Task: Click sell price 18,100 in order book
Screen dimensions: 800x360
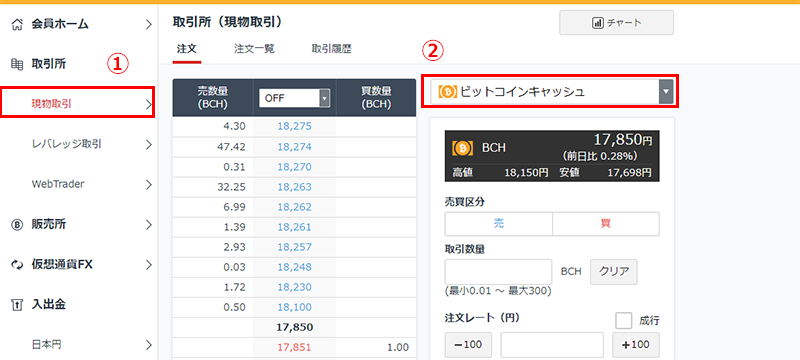Action: (294, 307)
